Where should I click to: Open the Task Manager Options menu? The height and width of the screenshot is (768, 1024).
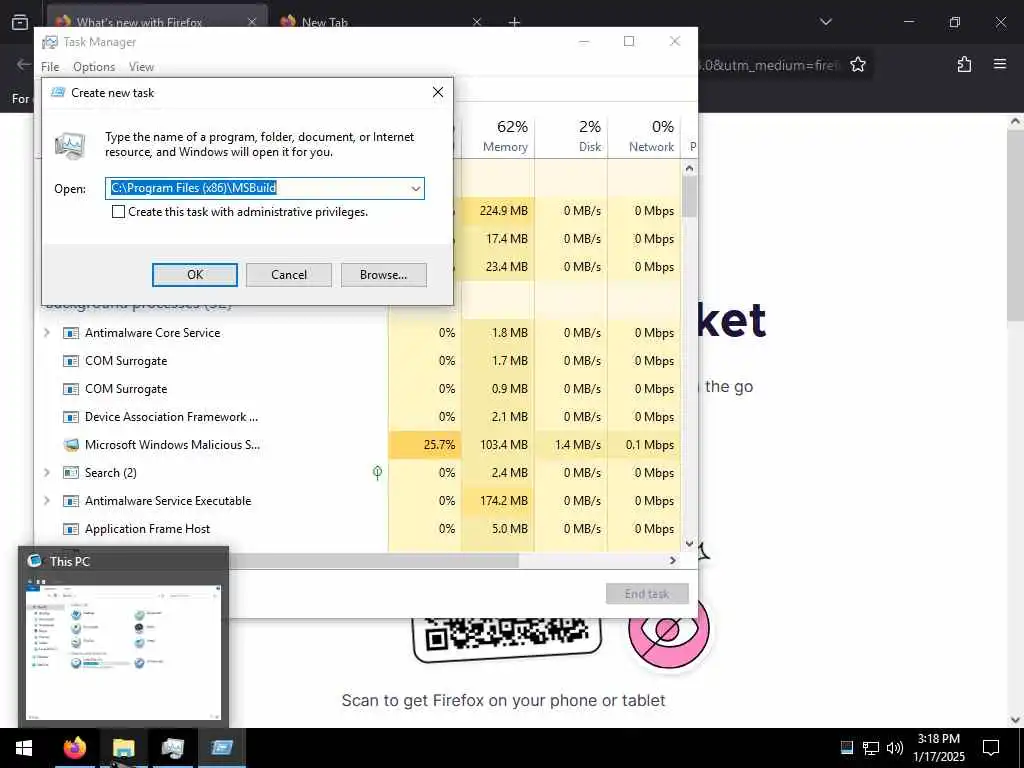[x=94, y=67]
